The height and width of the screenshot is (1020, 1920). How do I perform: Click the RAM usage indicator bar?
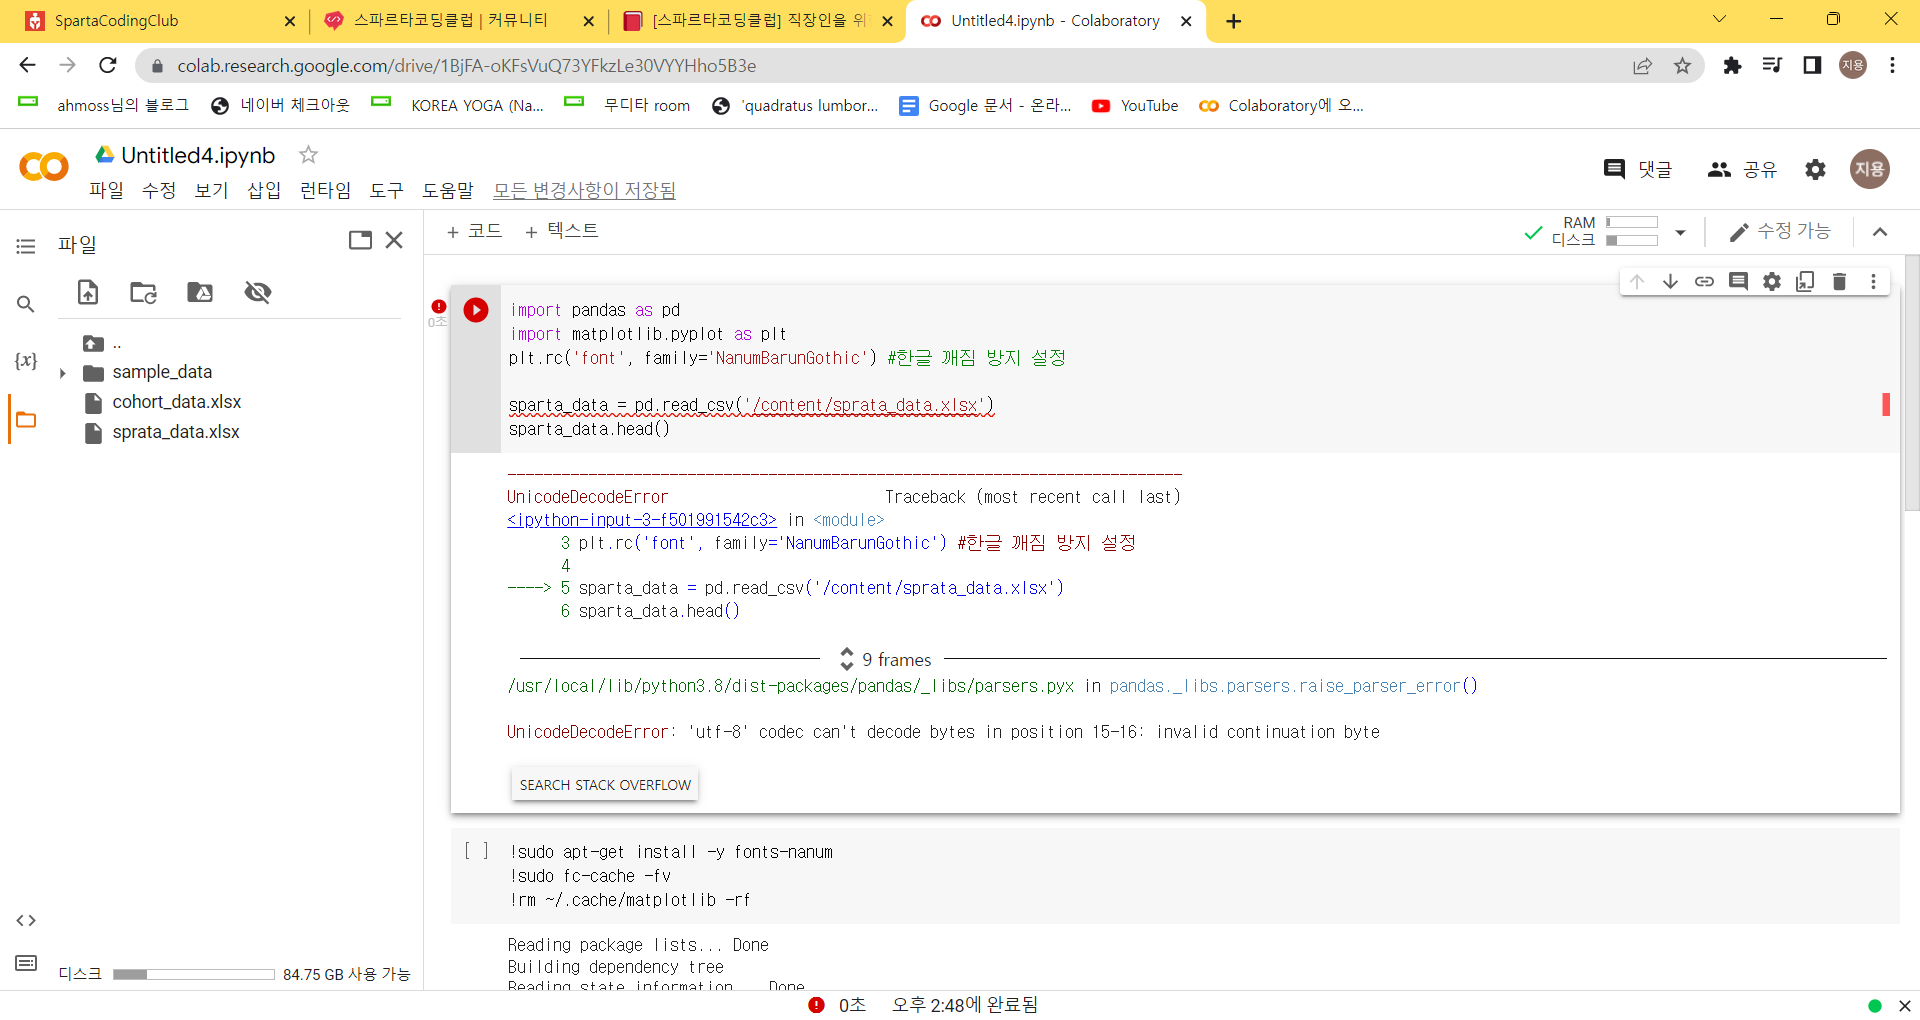tap(1632, 223)
